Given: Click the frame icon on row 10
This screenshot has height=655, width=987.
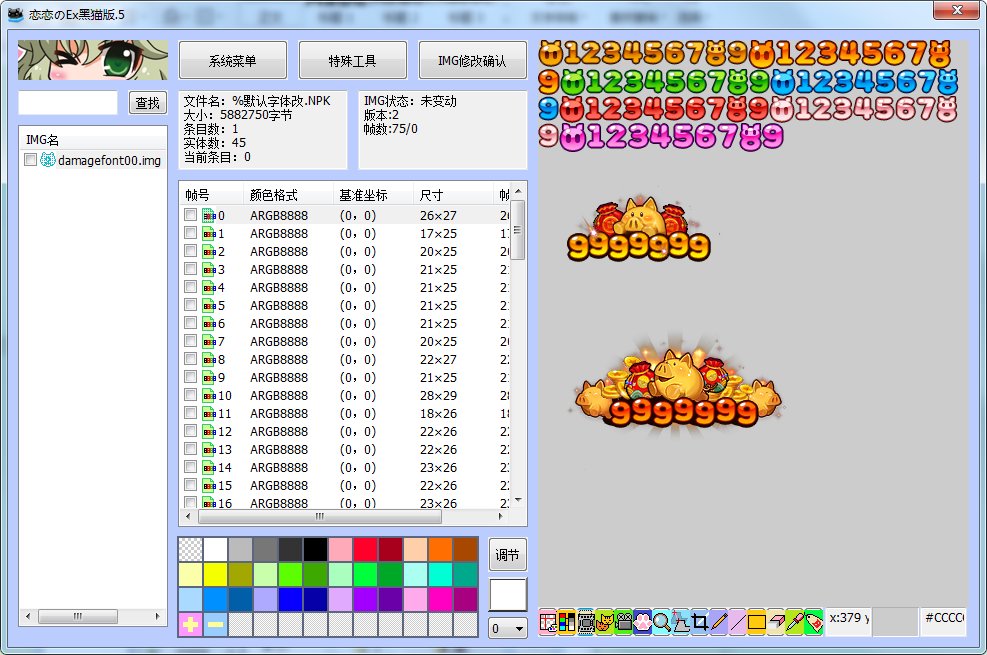Looking at the screenshot, I should pos(209,395).
